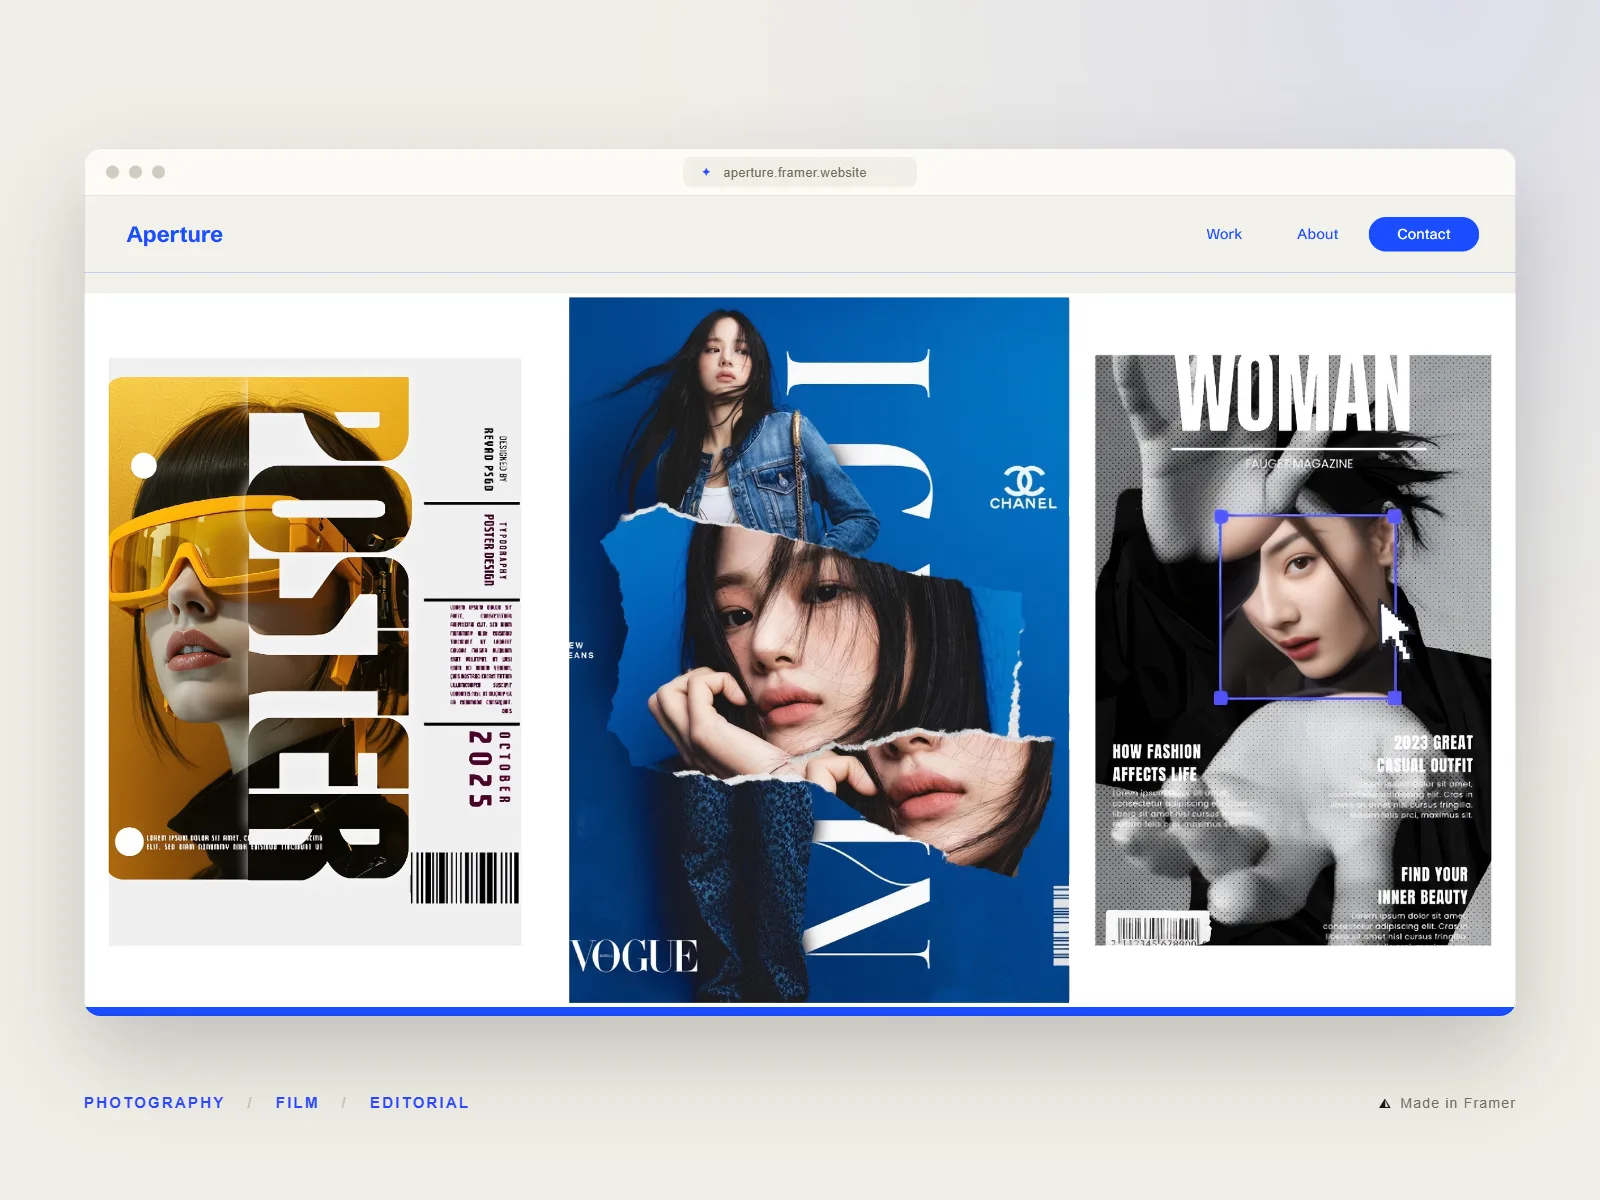Click 'FIND YOUR INNER BEAUTY' headline
Image resolution: width=1600 pixels, height=1200 pixels.
1422,886
